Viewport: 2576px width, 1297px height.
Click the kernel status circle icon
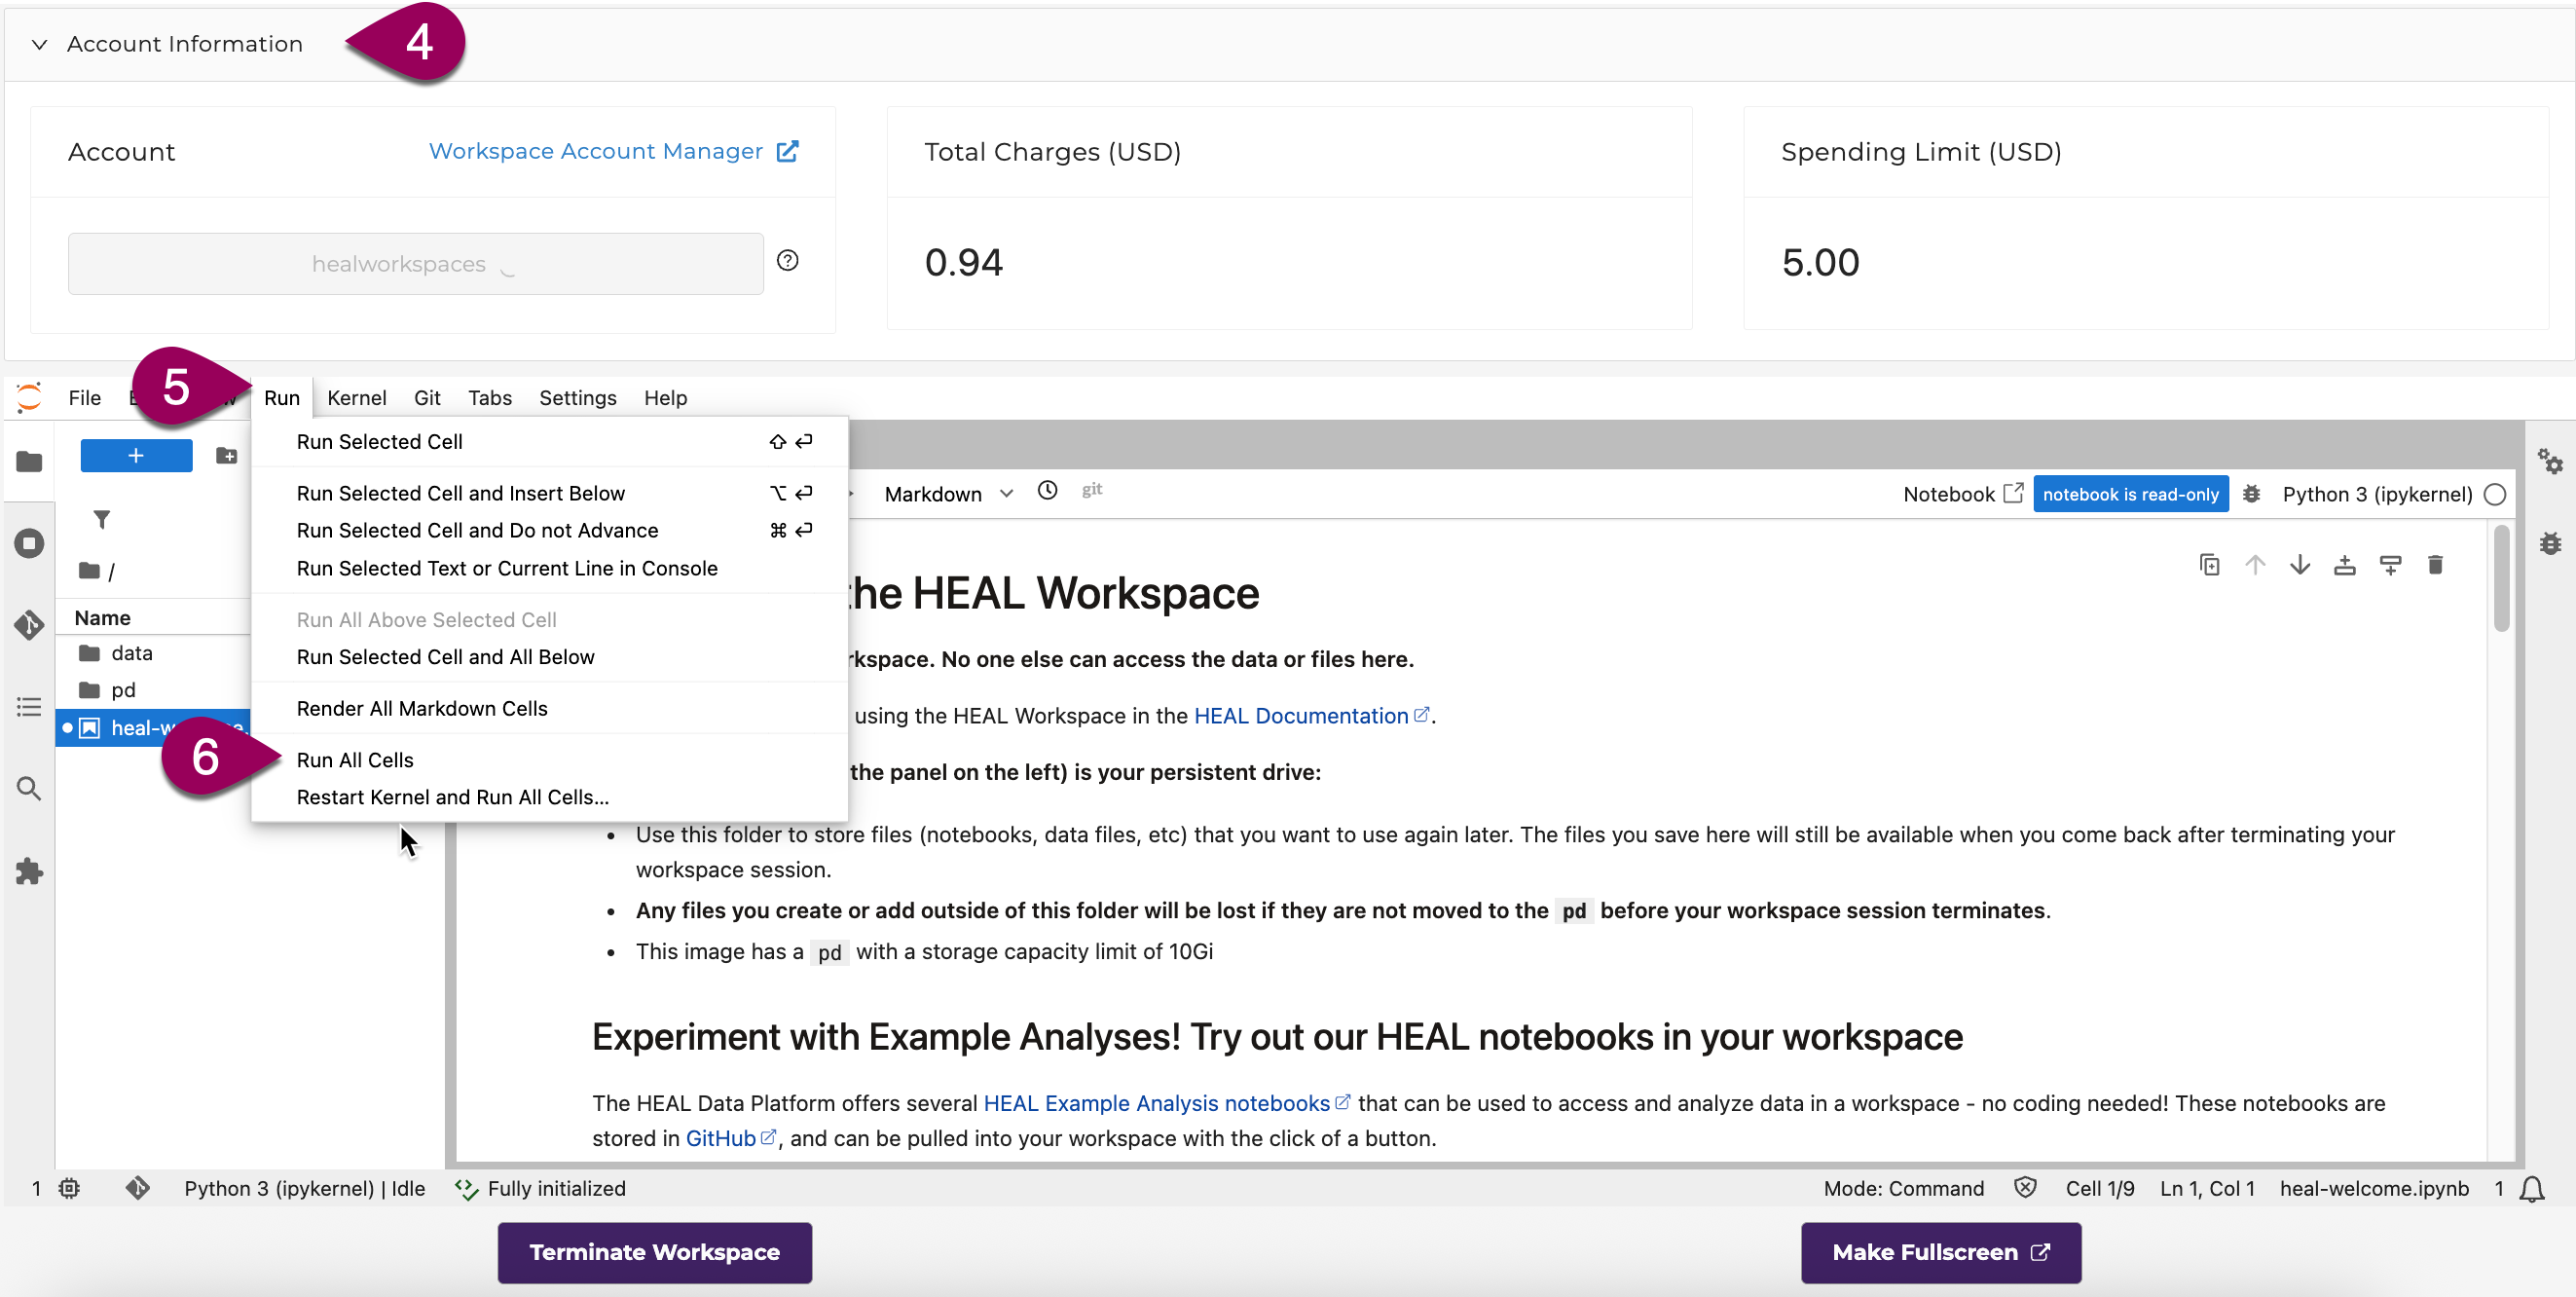coord(2495,494)
